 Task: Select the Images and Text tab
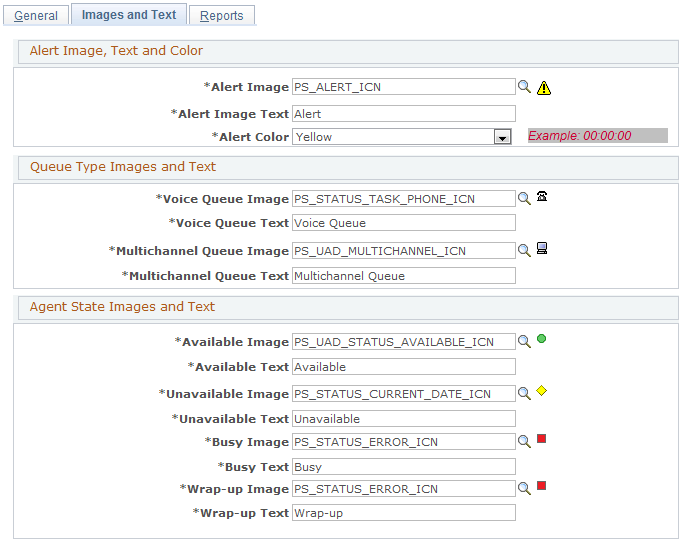[129, 14]
